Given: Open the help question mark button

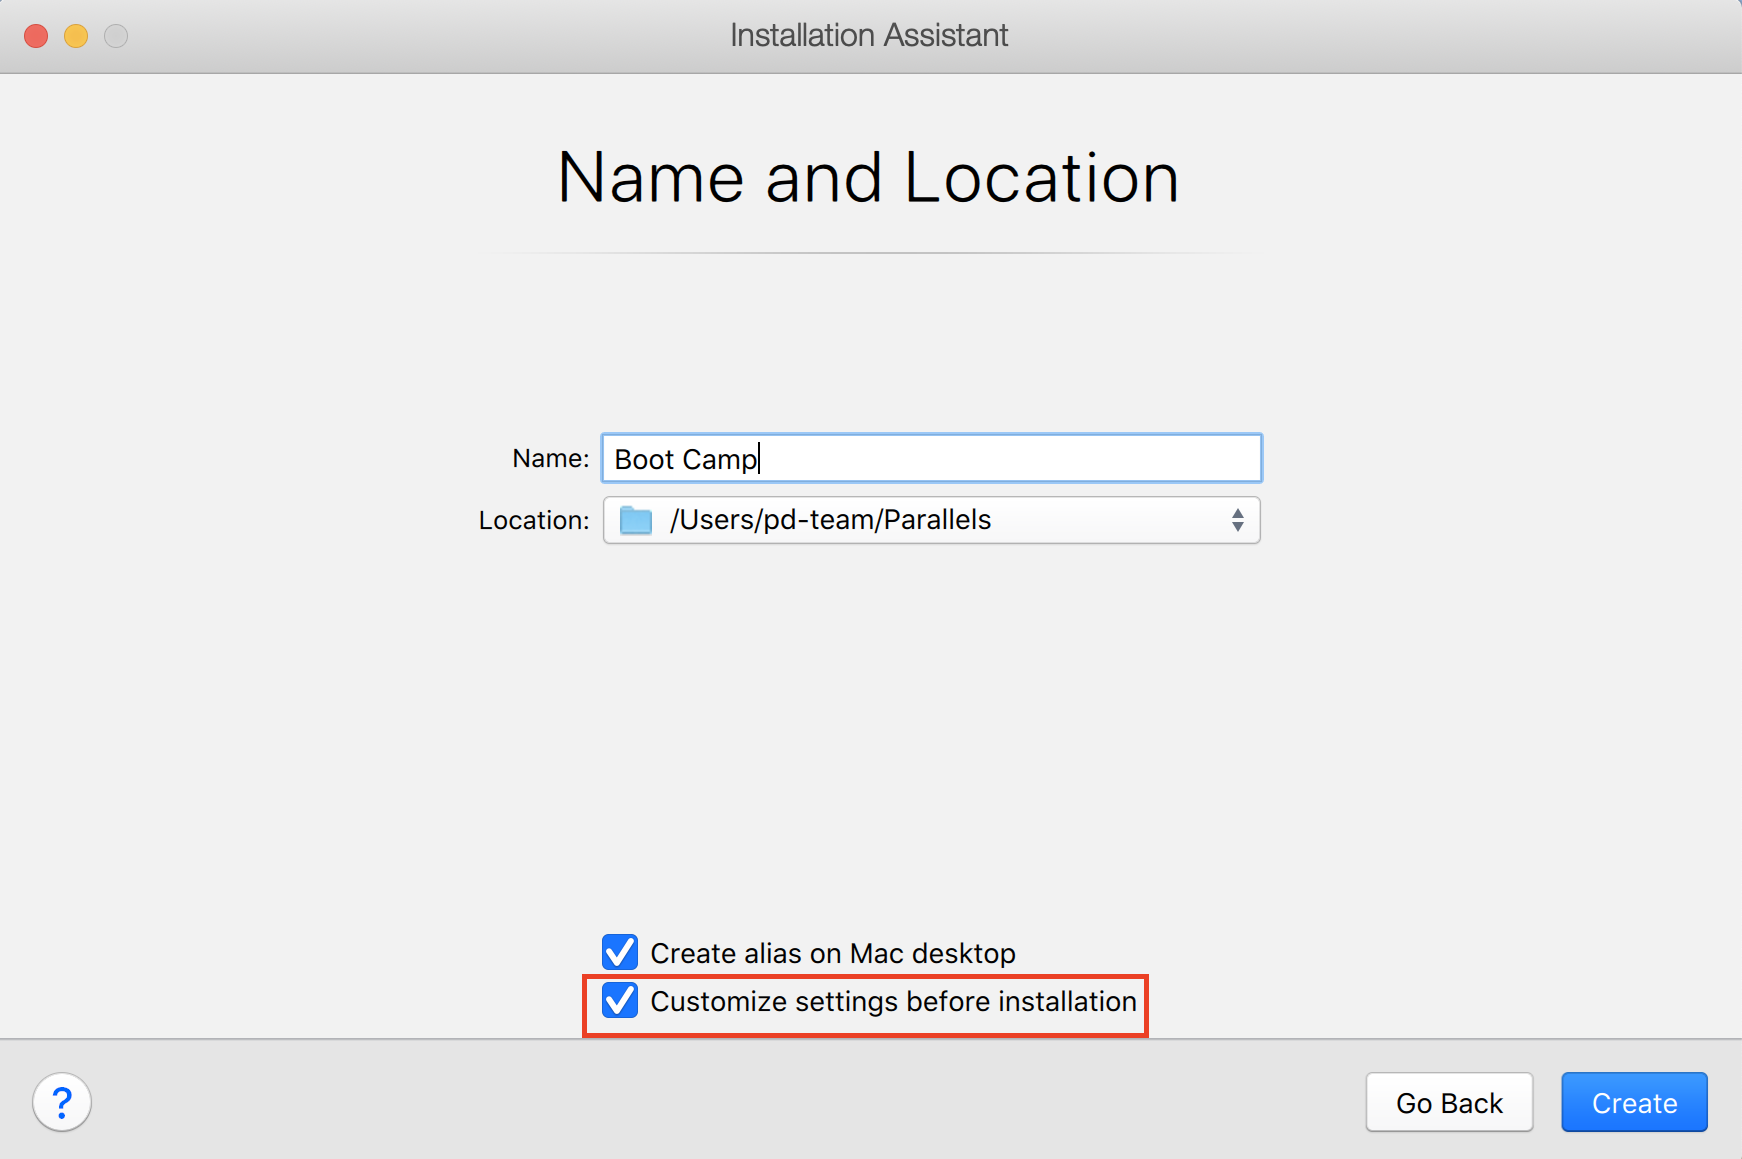Looking at the screenshot, I should pos(62,1102).
